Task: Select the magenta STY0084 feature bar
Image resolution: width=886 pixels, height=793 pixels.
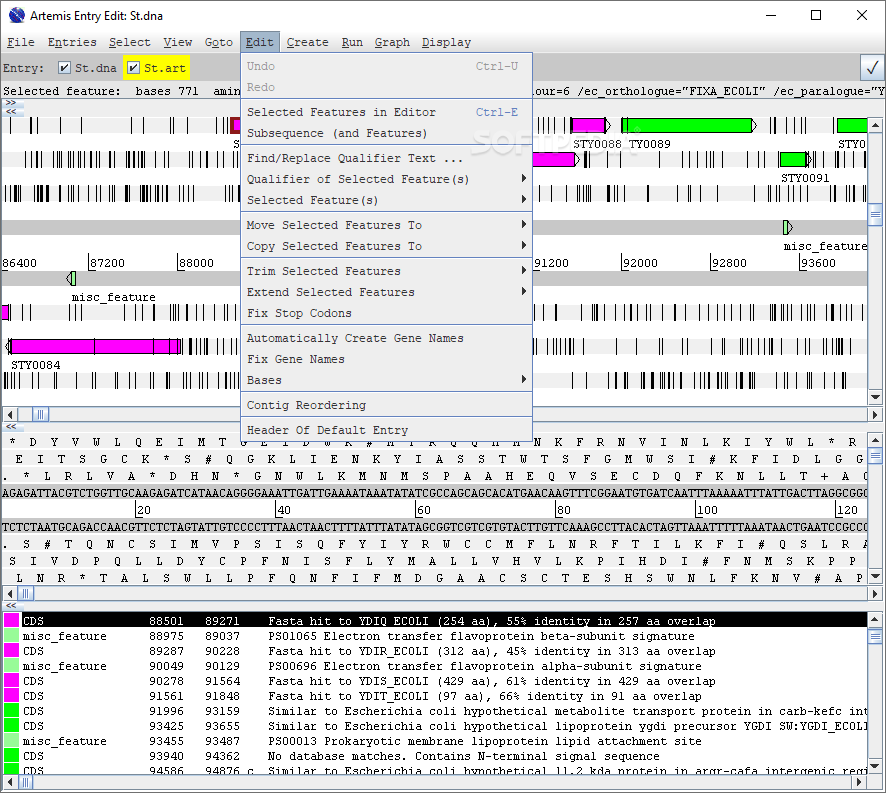Action: 94,346
